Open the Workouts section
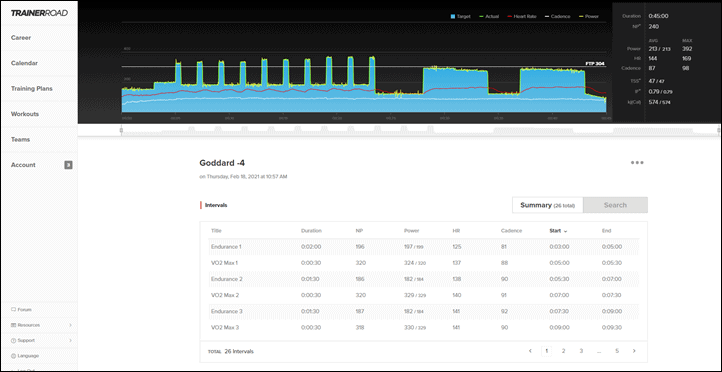722x372 pixels. (x=25, y=114)
